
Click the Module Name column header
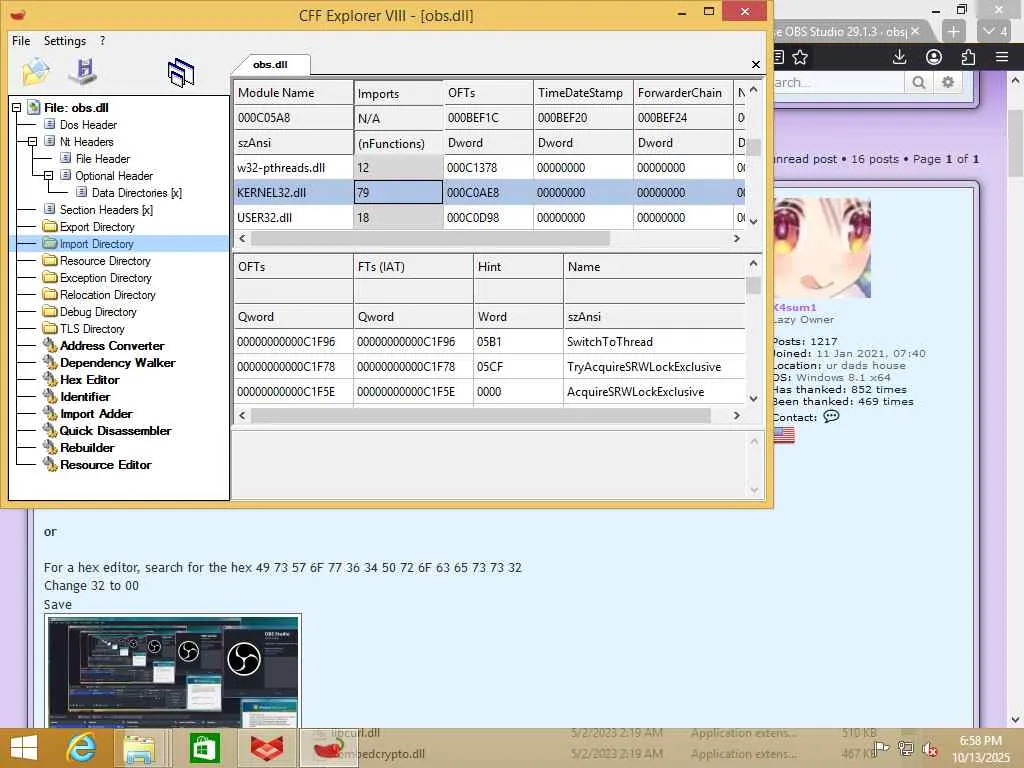pyautogui.click(x=293, y=93)
